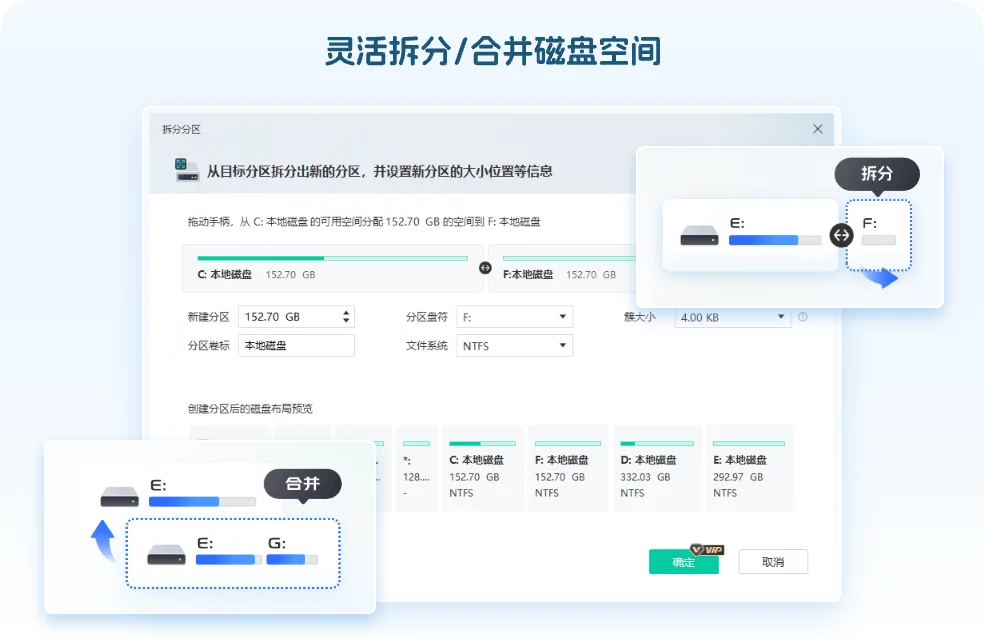Click the blue up arrow in 合并 card

click(x=103, y=541)
